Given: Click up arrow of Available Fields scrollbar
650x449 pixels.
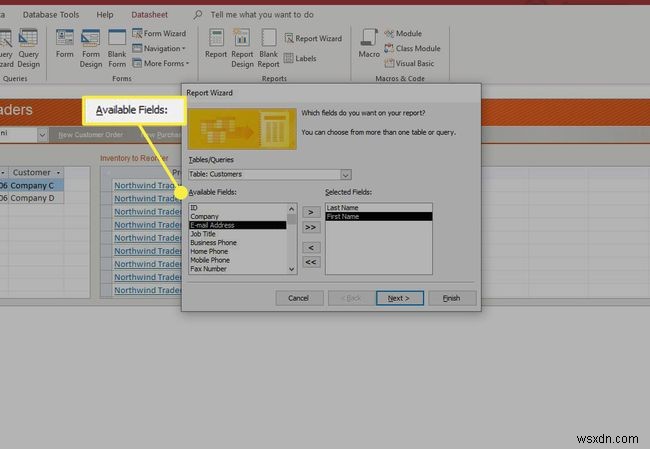Looking at the screenshot, I should pos(291,209).
